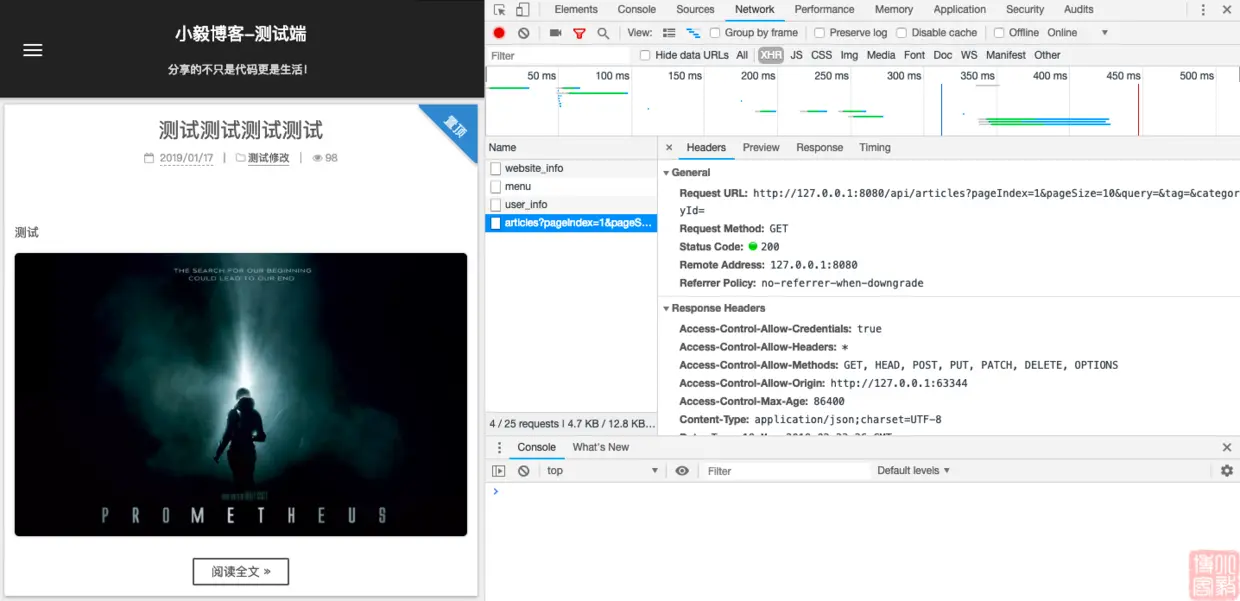
Task: Enable the Group by frame checkbox
Action: click(x=715, y=33)
